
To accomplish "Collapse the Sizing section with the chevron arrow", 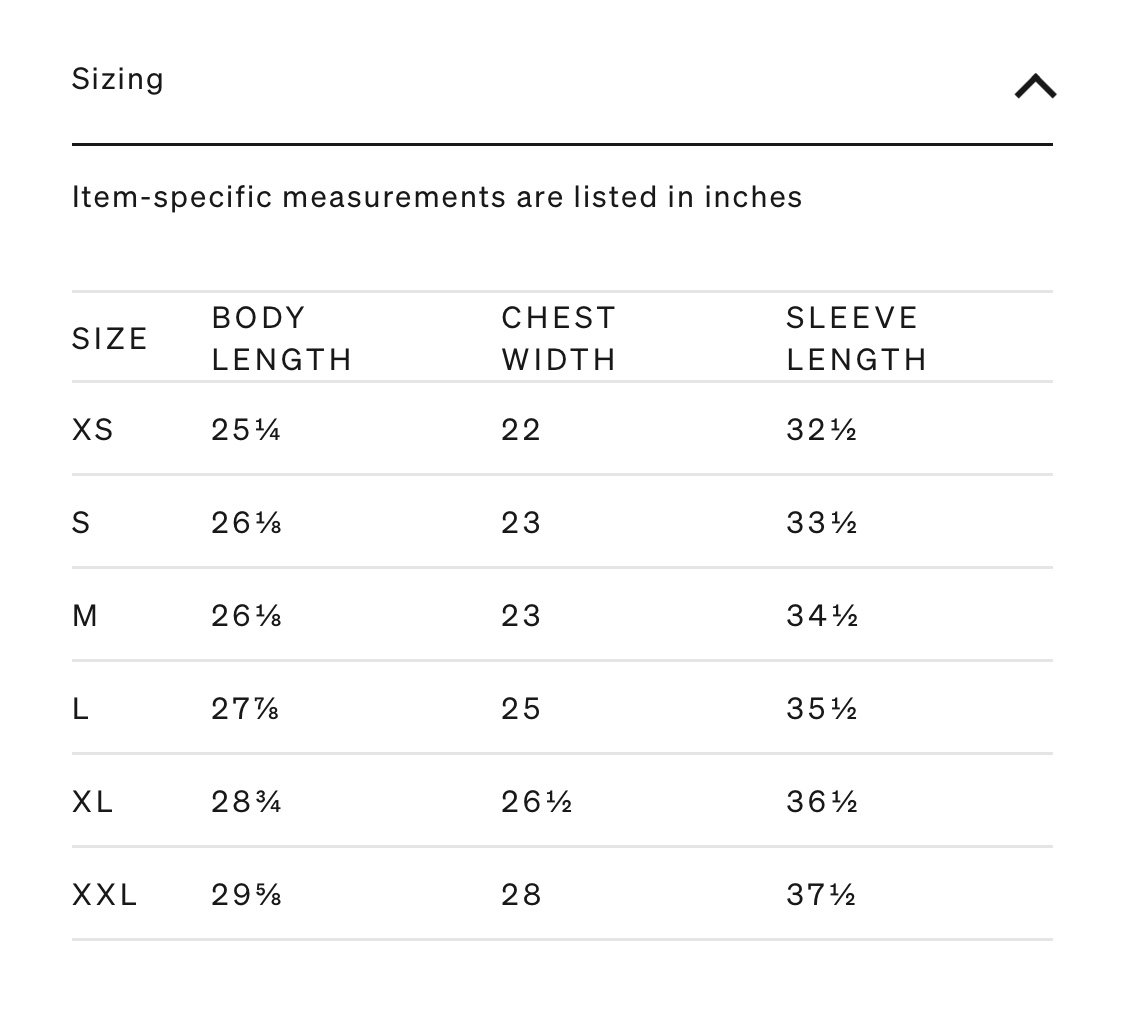I will (x=1035, y=86).
